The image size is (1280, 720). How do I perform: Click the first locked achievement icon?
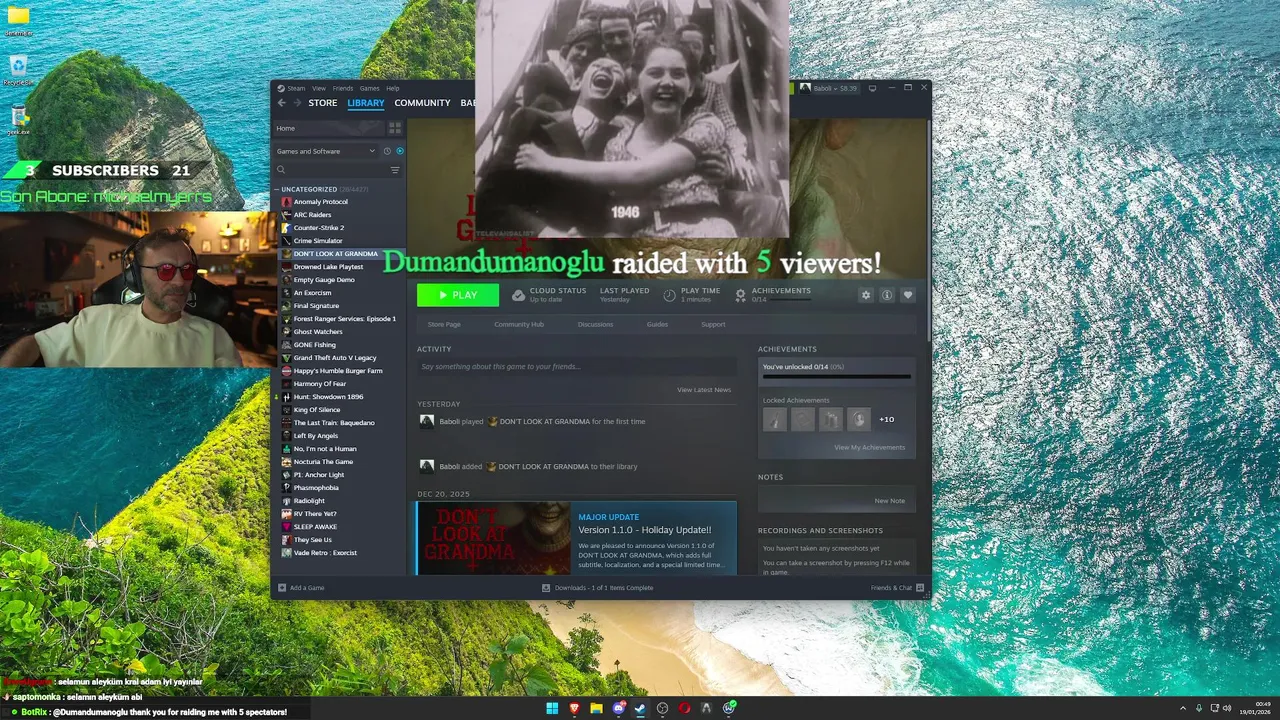775,419
